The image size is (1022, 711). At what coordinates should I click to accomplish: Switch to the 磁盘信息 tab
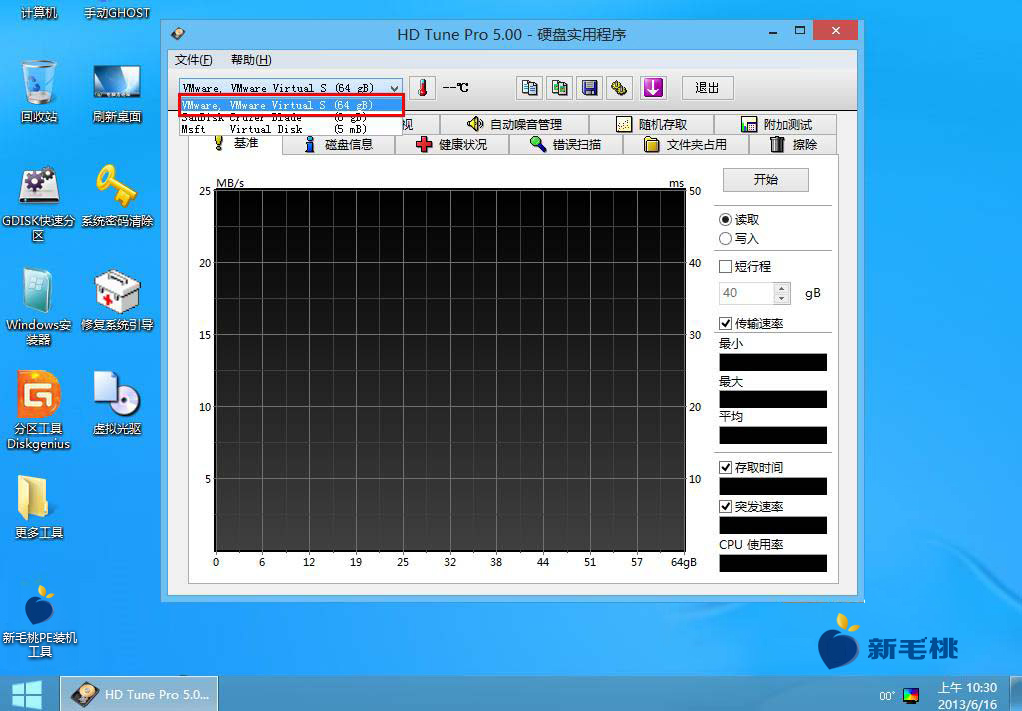coord(339,145)
